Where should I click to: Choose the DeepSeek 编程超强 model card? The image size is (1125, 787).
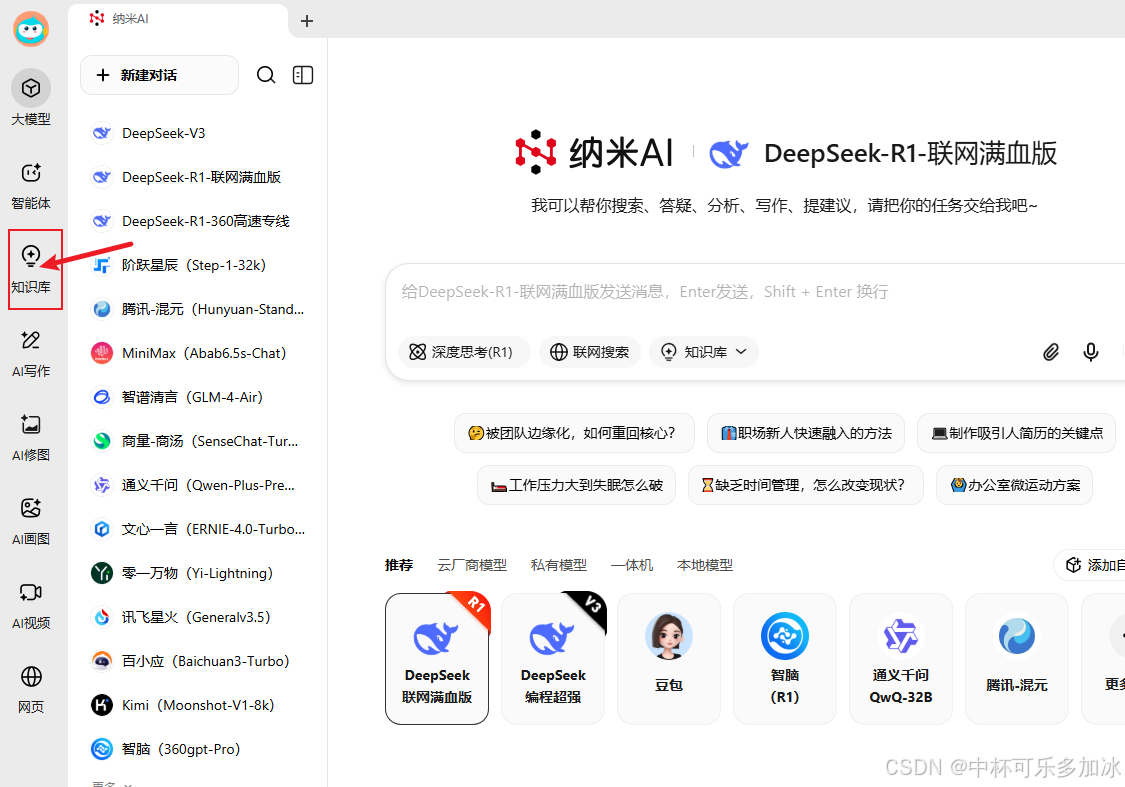(553, 659)
